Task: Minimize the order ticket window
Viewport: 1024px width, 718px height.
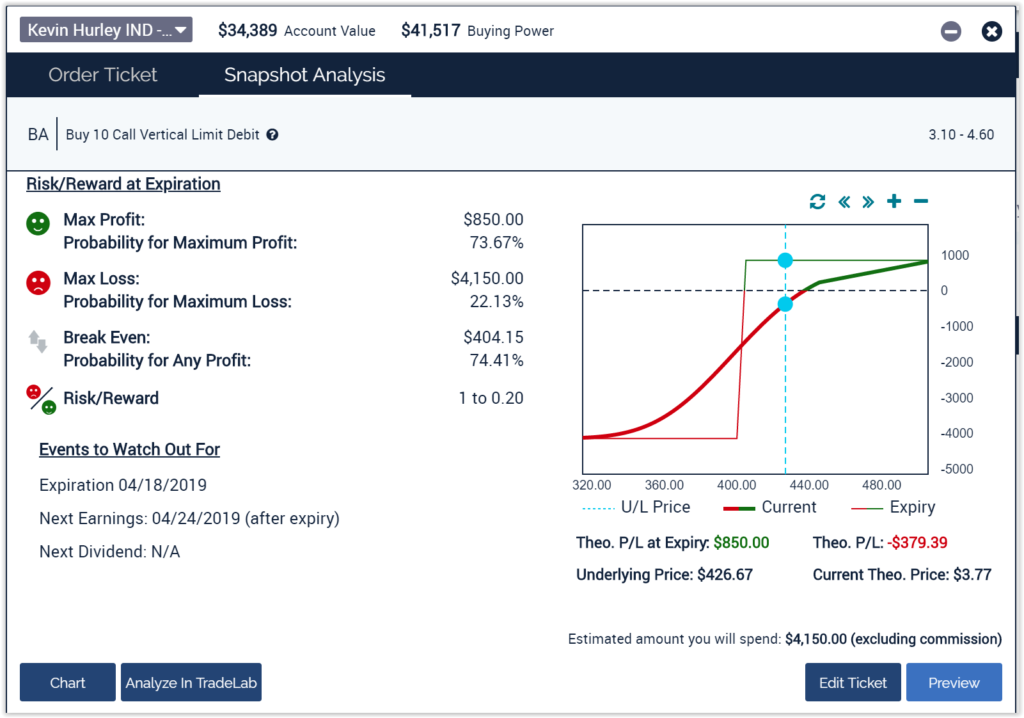Action: click(951, 31)
